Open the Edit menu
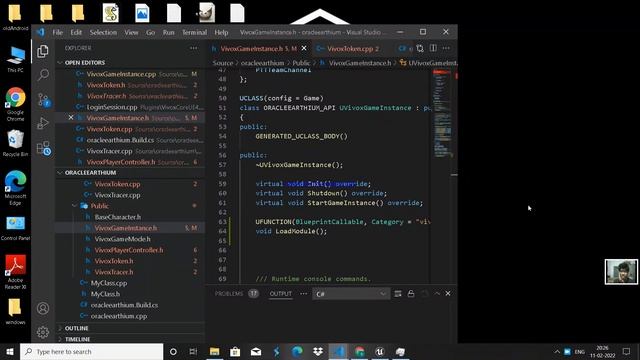640x360 pixels. pyautogui.click(x=76, y=32)
